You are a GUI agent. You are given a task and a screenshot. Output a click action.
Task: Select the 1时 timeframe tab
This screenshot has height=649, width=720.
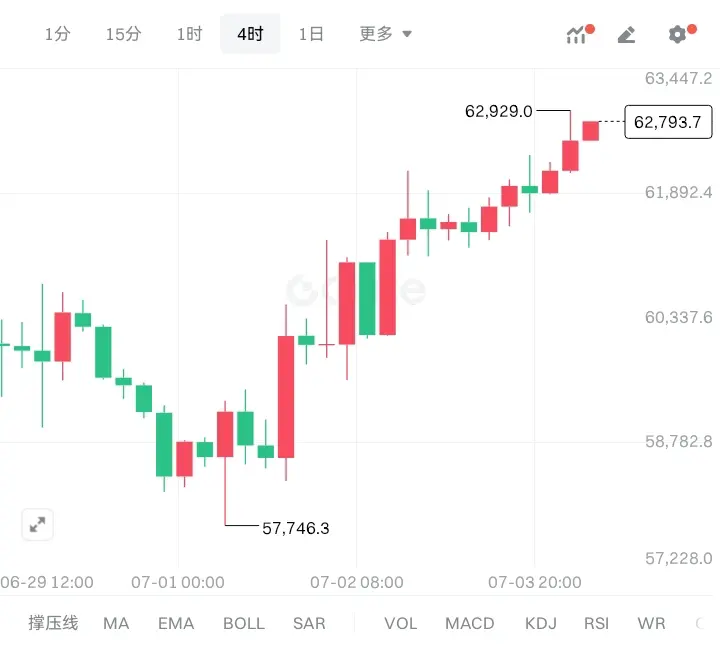click(x=189, y=34)
